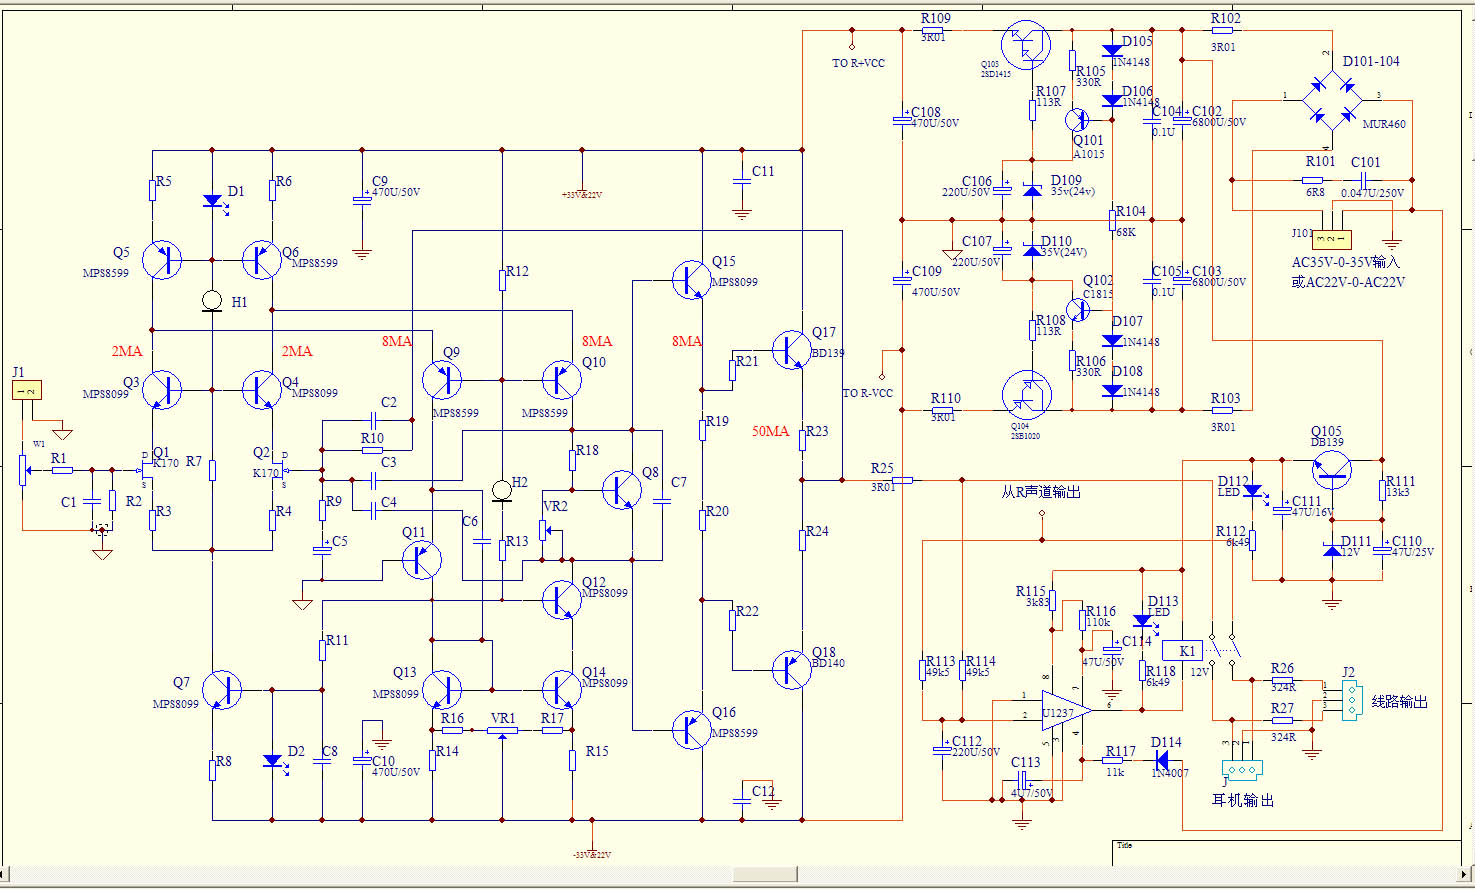The height and width of the screenshot is (890, 1475).
Task: Select the Q5 MPS8599 transistor symbol
Action: (x=161, y=260)
